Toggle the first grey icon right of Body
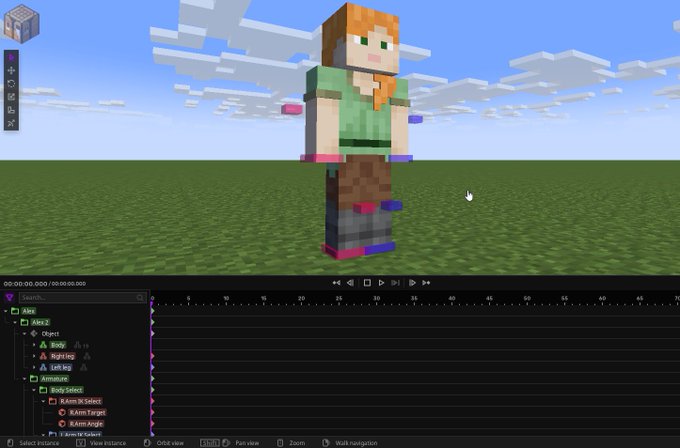 coord(77,345)
